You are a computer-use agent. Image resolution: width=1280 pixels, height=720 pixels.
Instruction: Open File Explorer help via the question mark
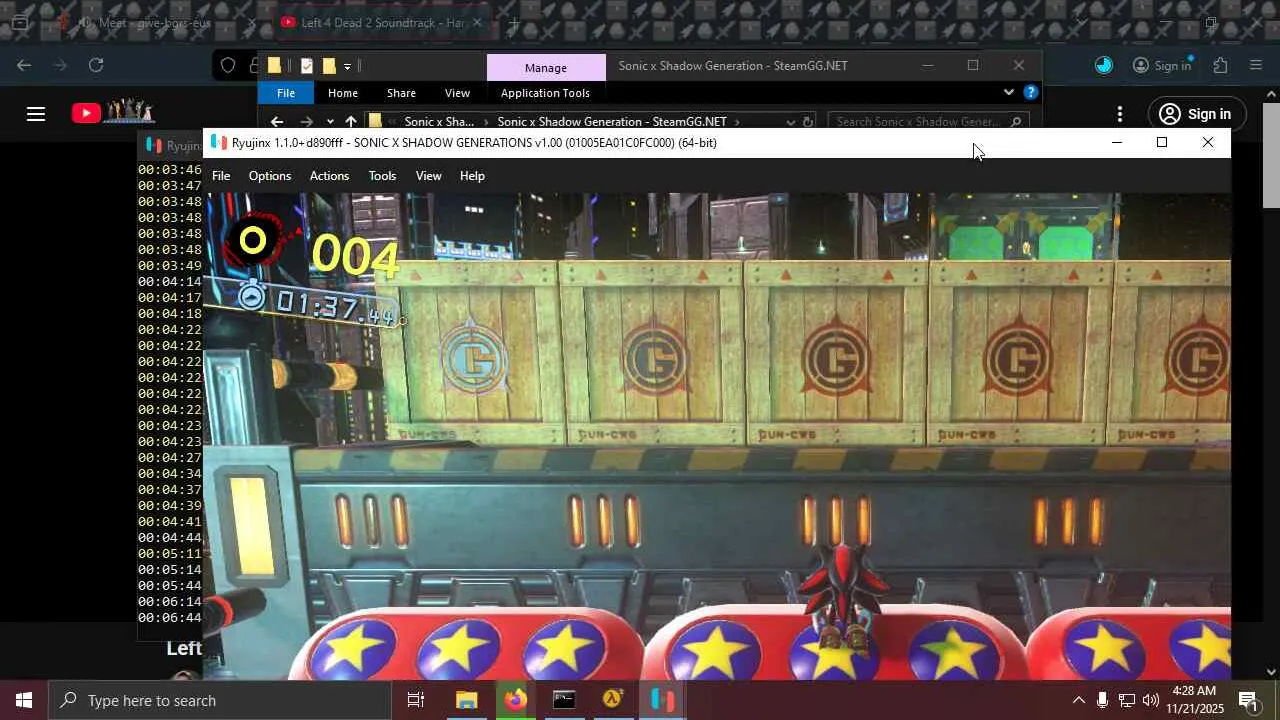(x=1031, y=93)
